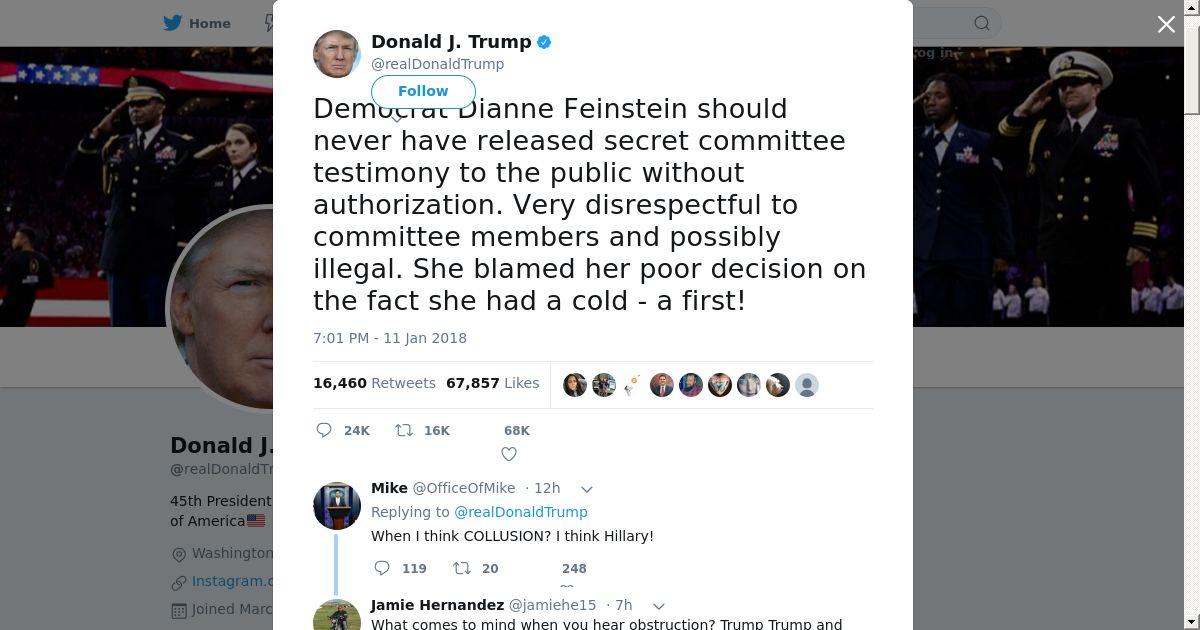Image resolution: width=1200 pixels, height=630 pixels.
Task: Click the verified badge next to Donald J. Trump
Action: pos(544,42)
